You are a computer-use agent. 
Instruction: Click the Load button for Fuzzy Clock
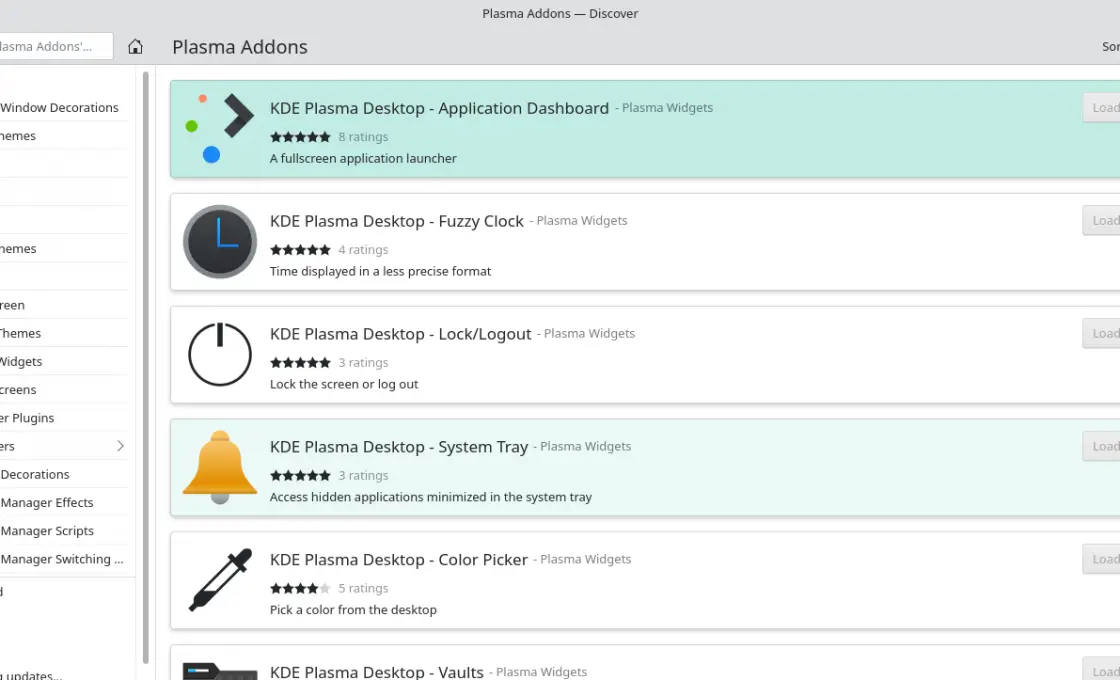(x=1101, y=221)
